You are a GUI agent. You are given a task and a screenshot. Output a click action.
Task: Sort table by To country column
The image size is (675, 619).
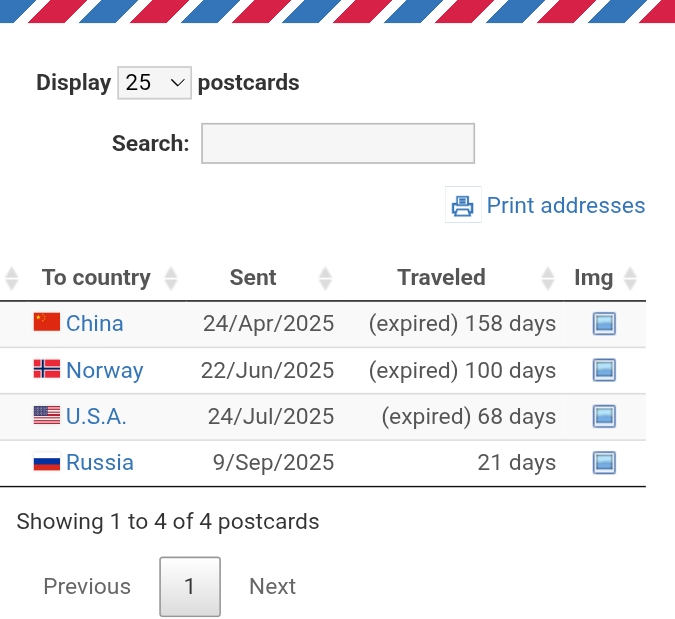pyautogui.click(x=96, y=278)
